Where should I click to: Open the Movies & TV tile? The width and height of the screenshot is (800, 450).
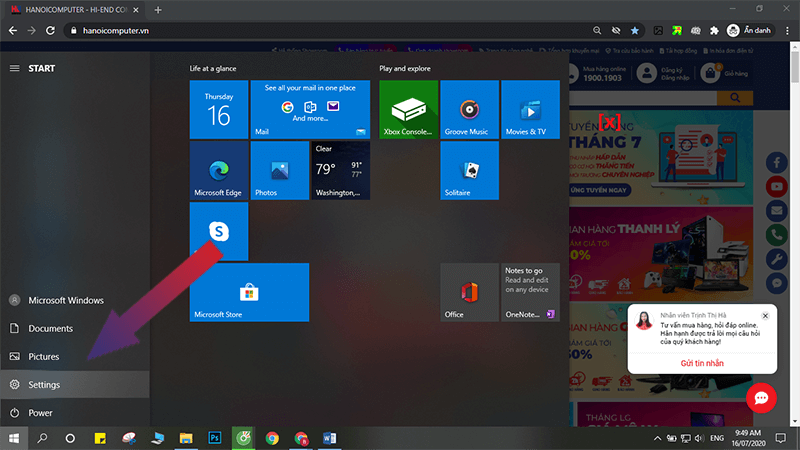528,110
